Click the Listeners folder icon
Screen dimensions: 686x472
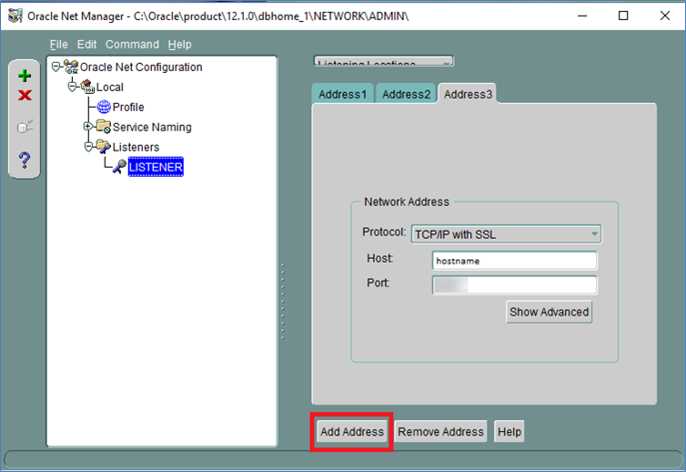pyautogui.click(x=103, y=147)
